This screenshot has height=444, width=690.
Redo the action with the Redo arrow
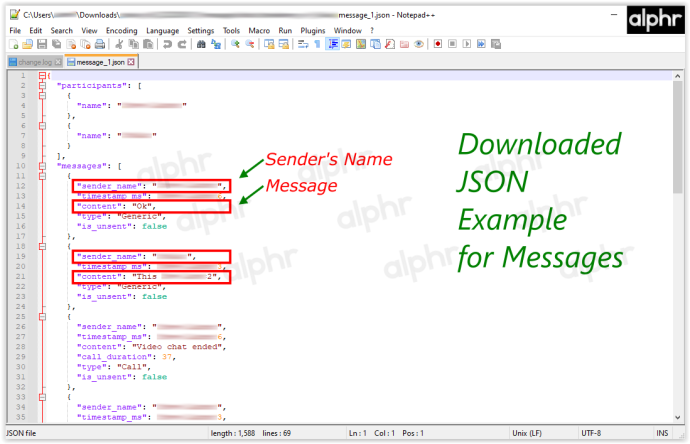point(182,44)
